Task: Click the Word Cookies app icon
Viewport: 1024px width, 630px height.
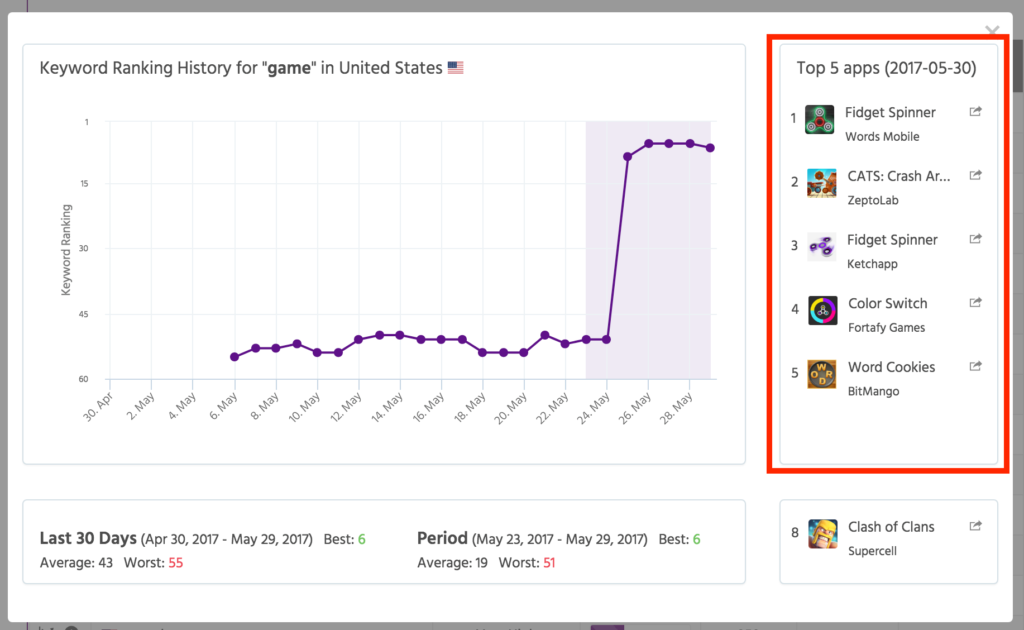Action: [822, 374]
